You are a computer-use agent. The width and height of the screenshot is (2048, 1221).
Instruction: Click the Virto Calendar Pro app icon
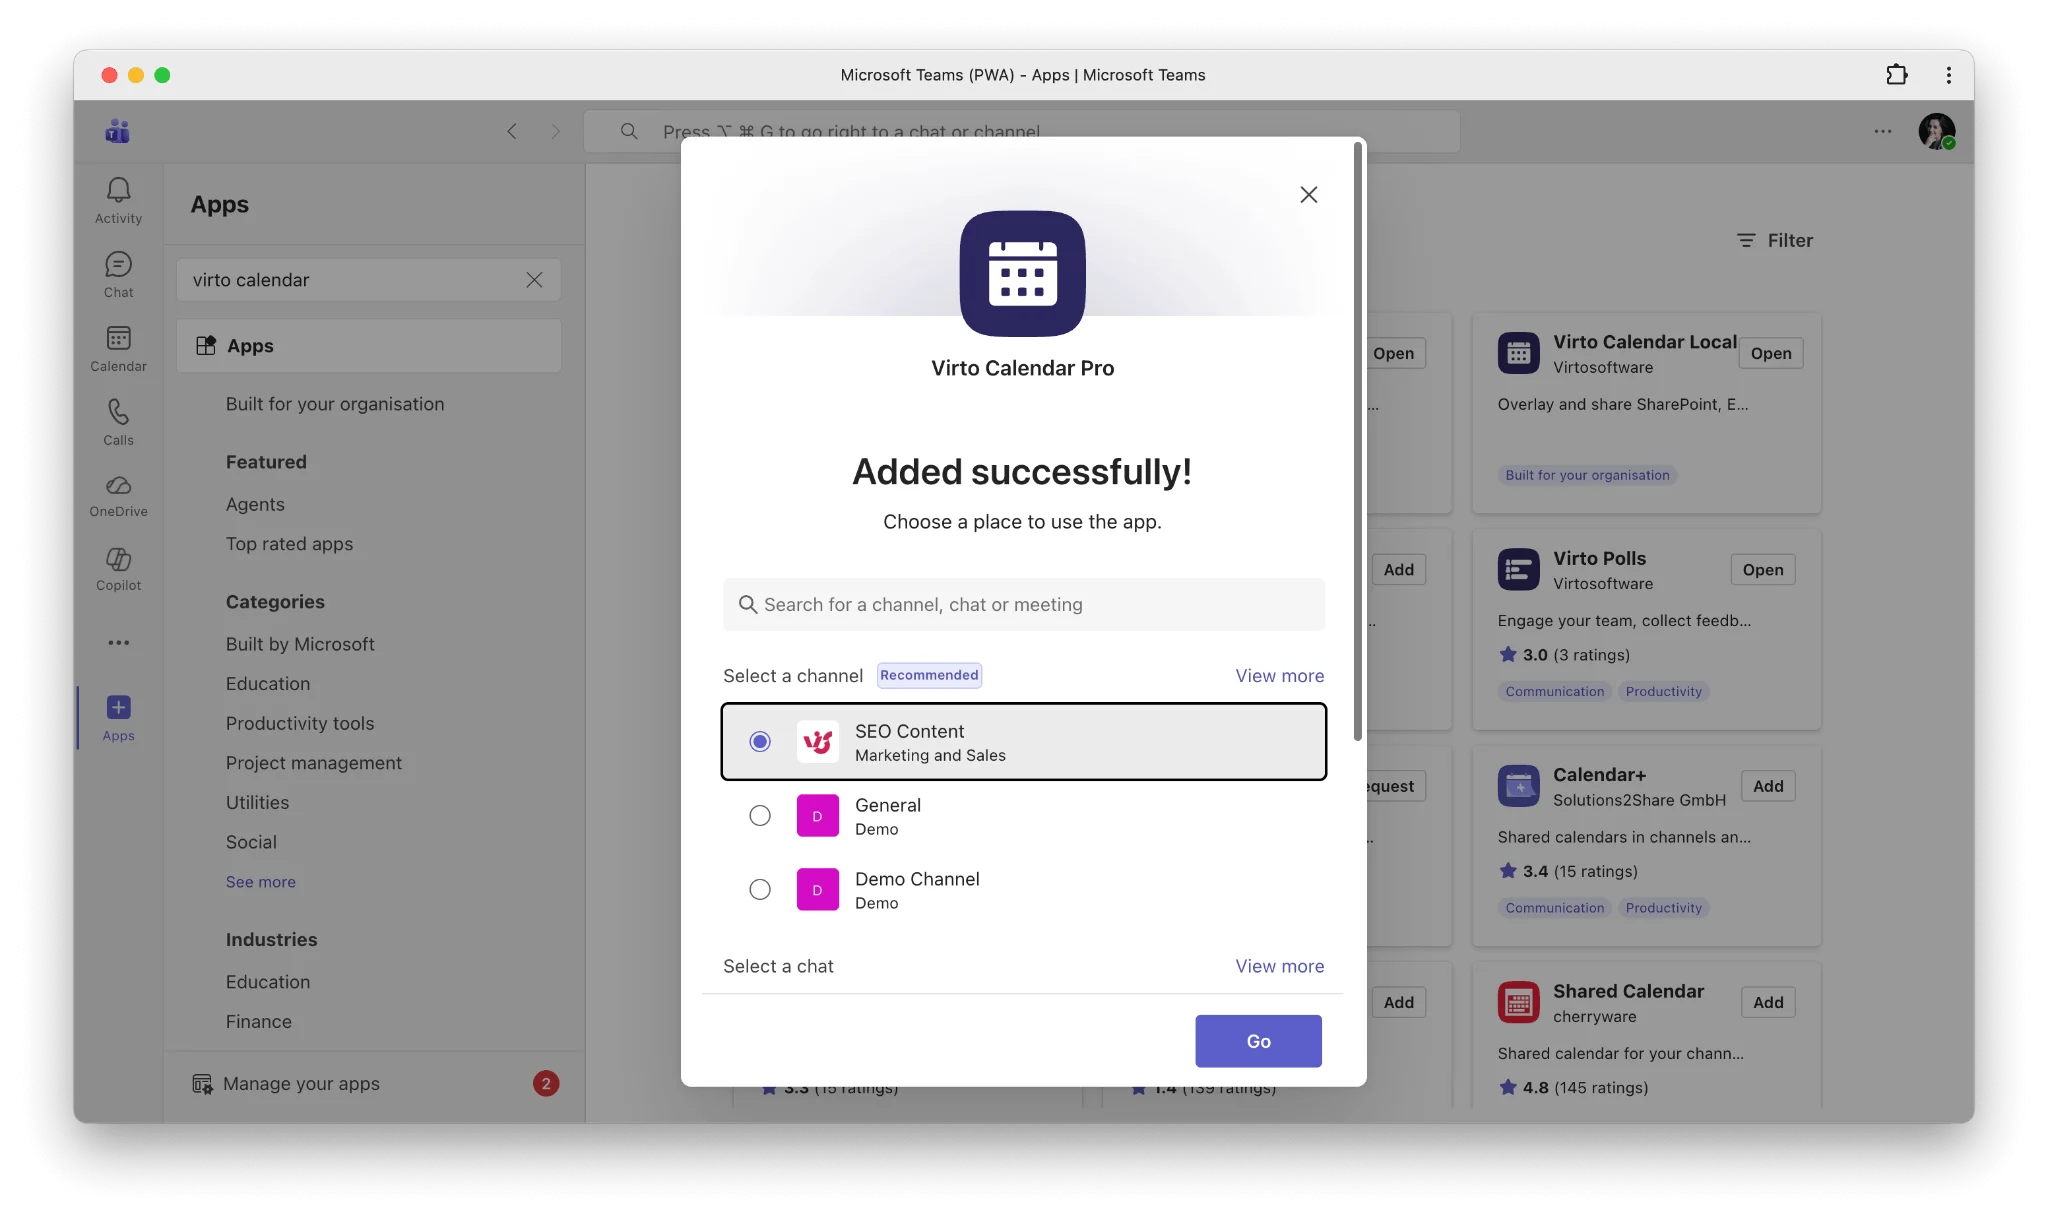pos(1022,274)
